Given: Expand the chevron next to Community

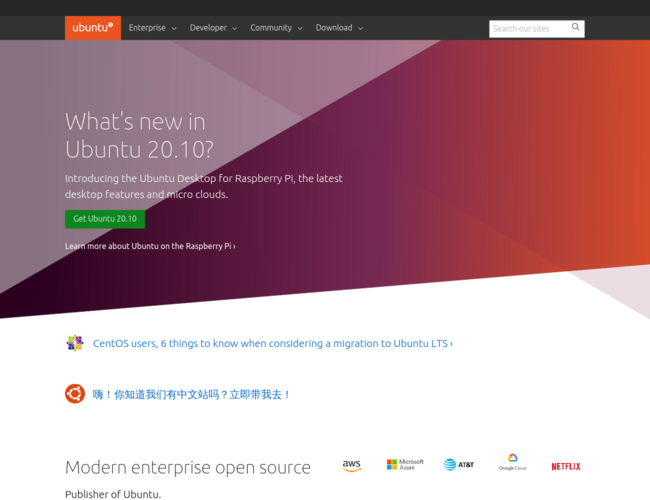Looking at the screenshot, I should coord(300,29).
